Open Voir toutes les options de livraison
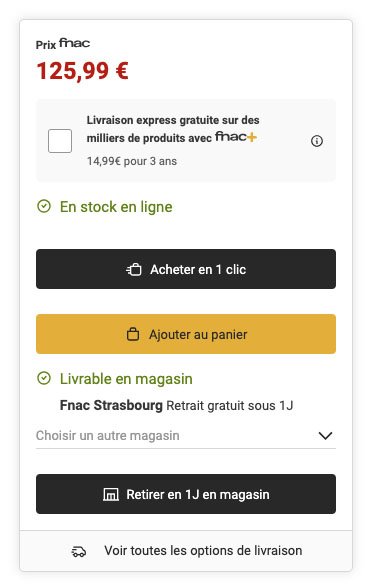 click(x=186, y=551)
